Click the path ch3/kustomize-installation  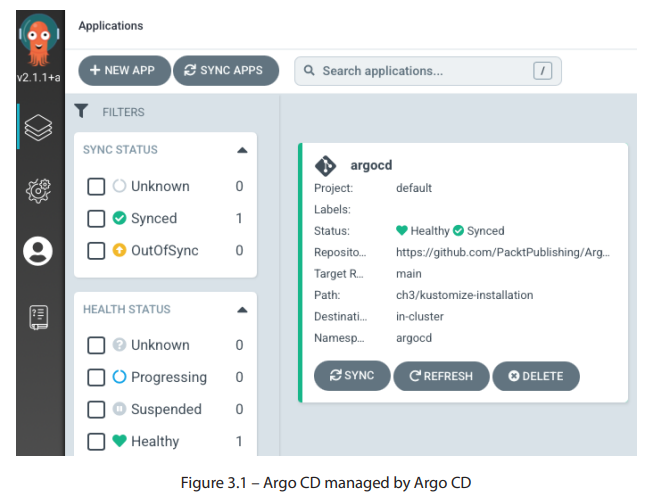coord(465,295)
